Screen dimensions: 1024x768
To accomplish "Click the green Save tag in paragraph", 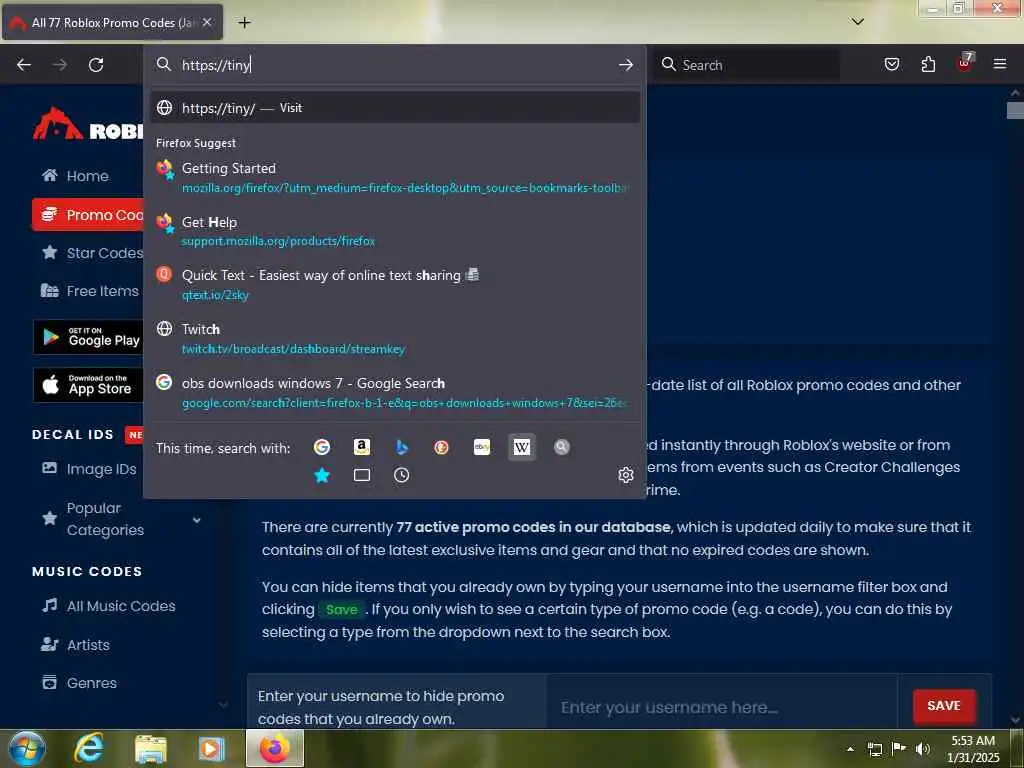I will (342, 609).
